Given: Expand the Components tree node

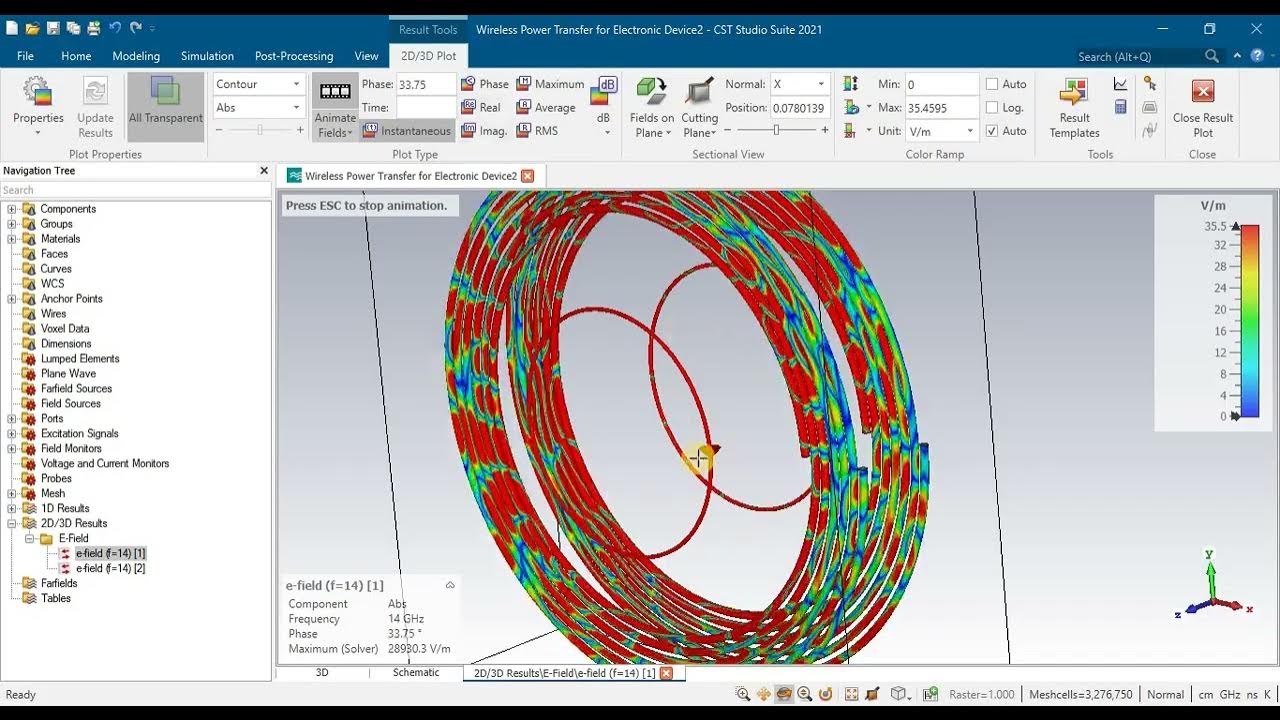Looking at the screenshot, I should [12, 209].
